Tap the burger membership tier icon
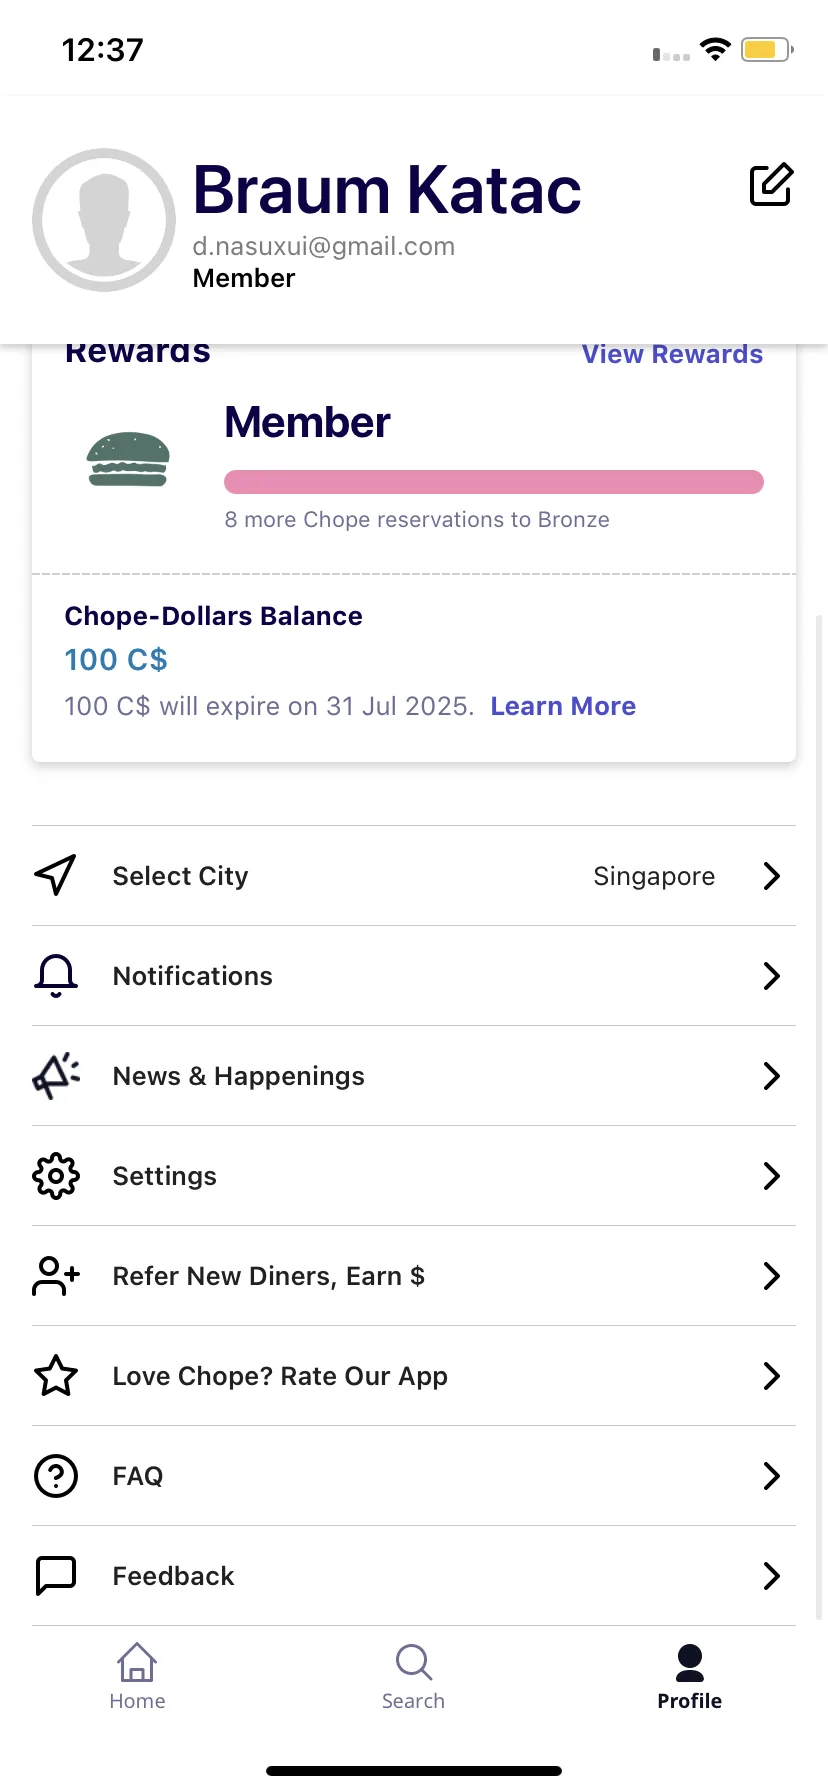The height and width of the screenshot is (1792, 828). [x=129, y=459]
